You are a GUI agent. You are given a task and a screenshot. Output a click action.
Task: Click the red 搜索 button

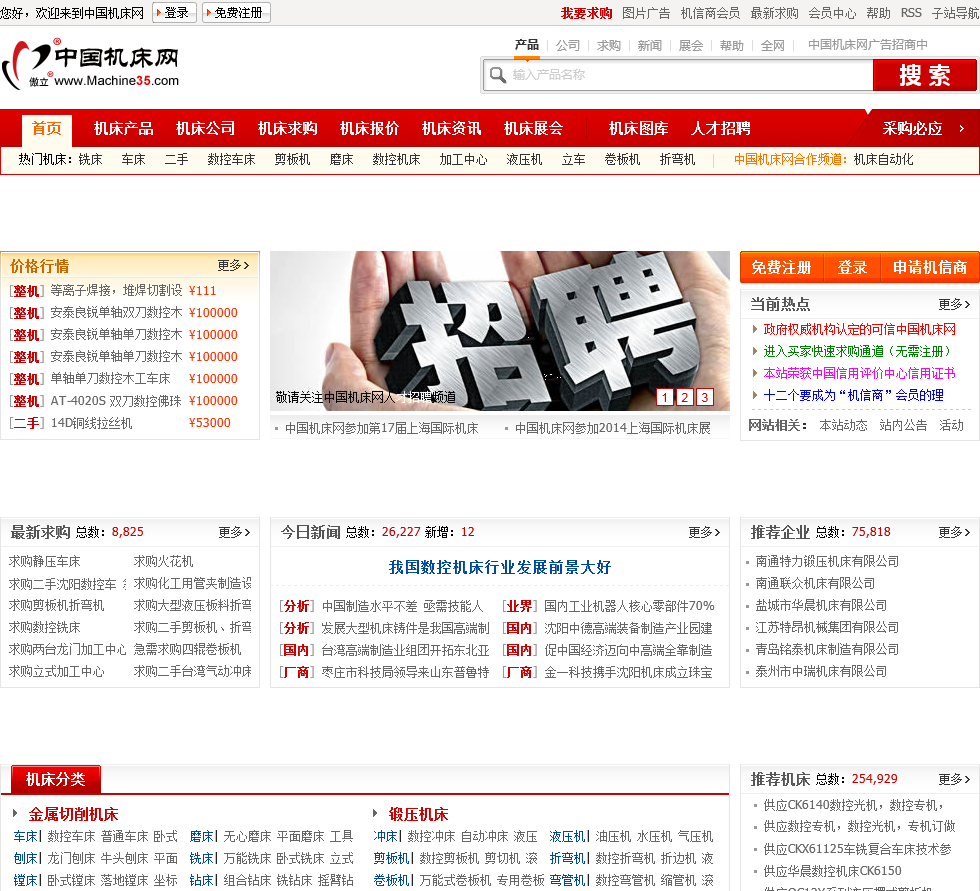coord(924,75)
